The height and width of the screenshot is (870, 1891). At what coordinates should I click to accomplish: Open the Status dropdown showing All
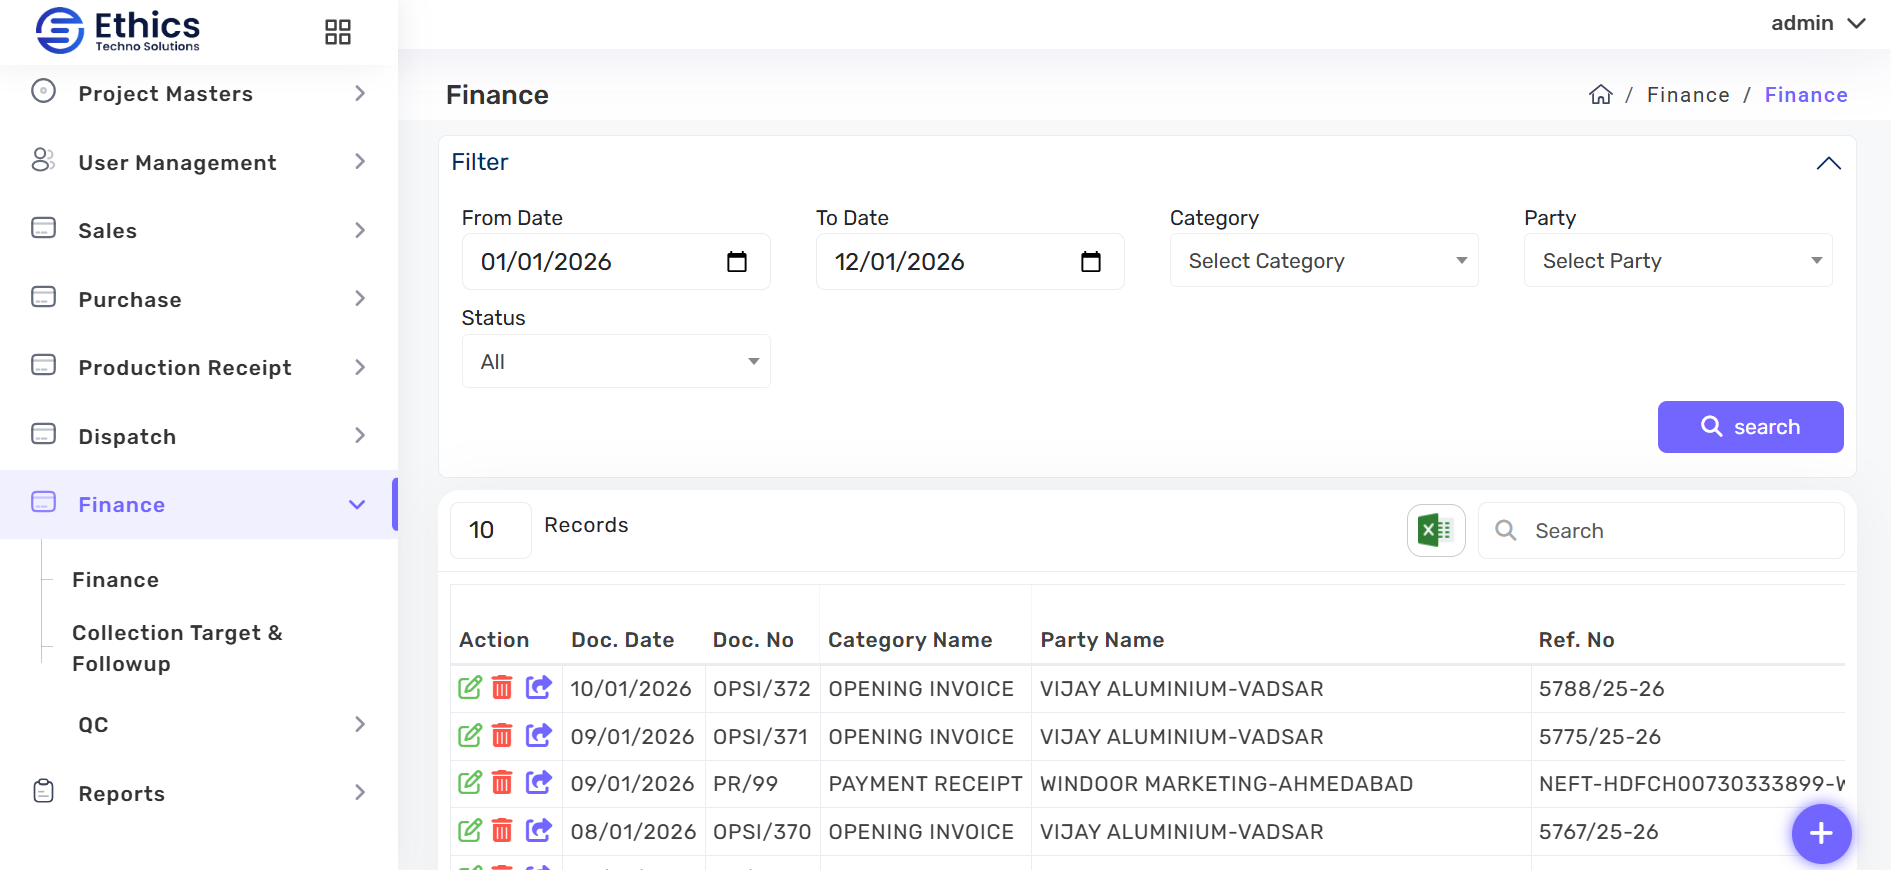[615, 362]
